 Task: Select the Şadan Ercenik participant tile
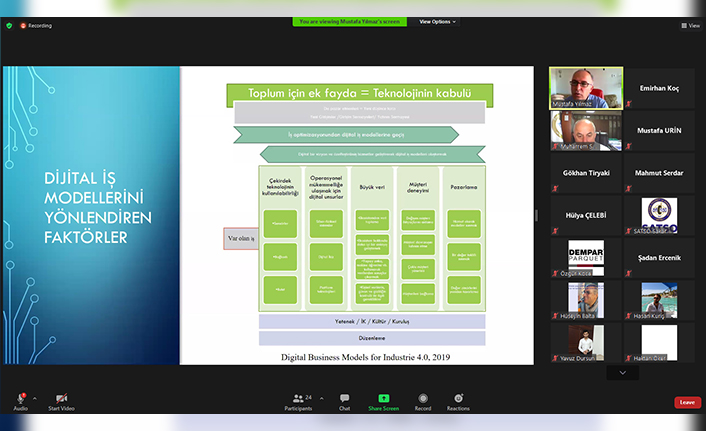point(659,258)
